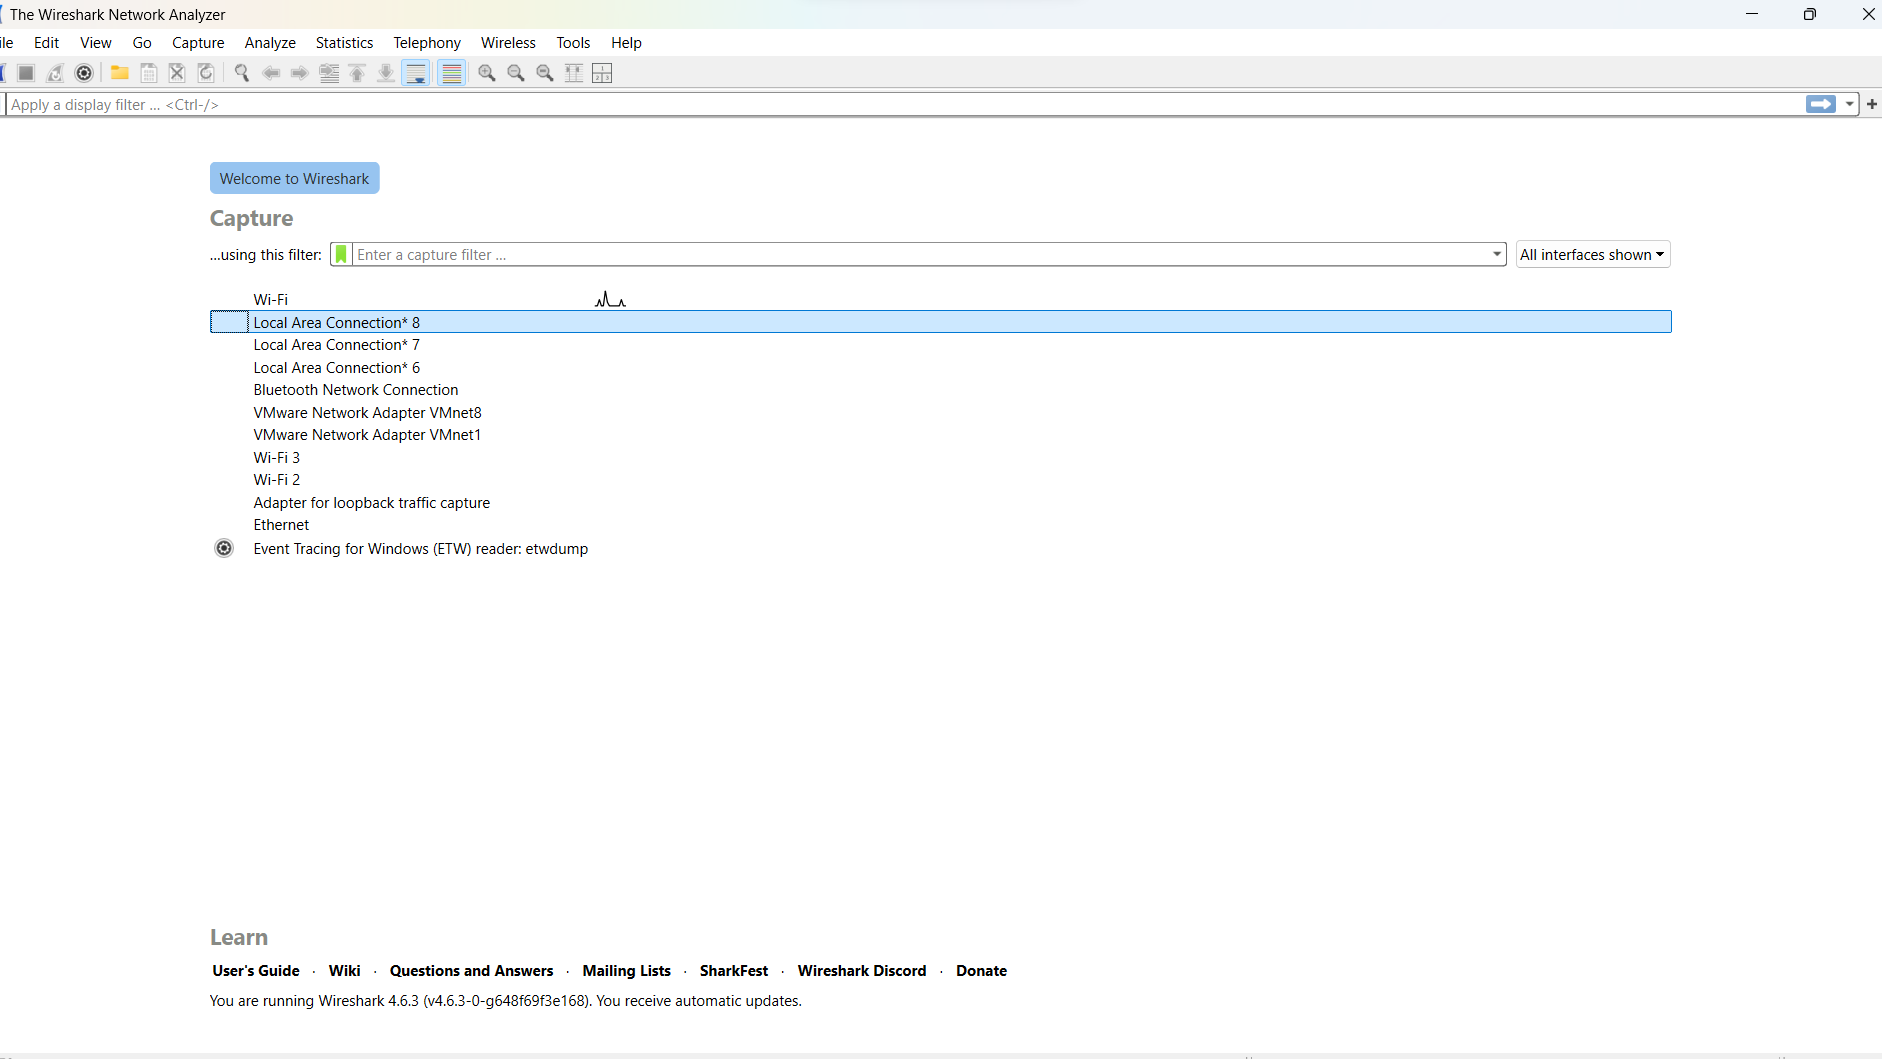1882x1059 pixels.
Task: Expand the capture filter history dropdown
Action: coord(1495,254)
